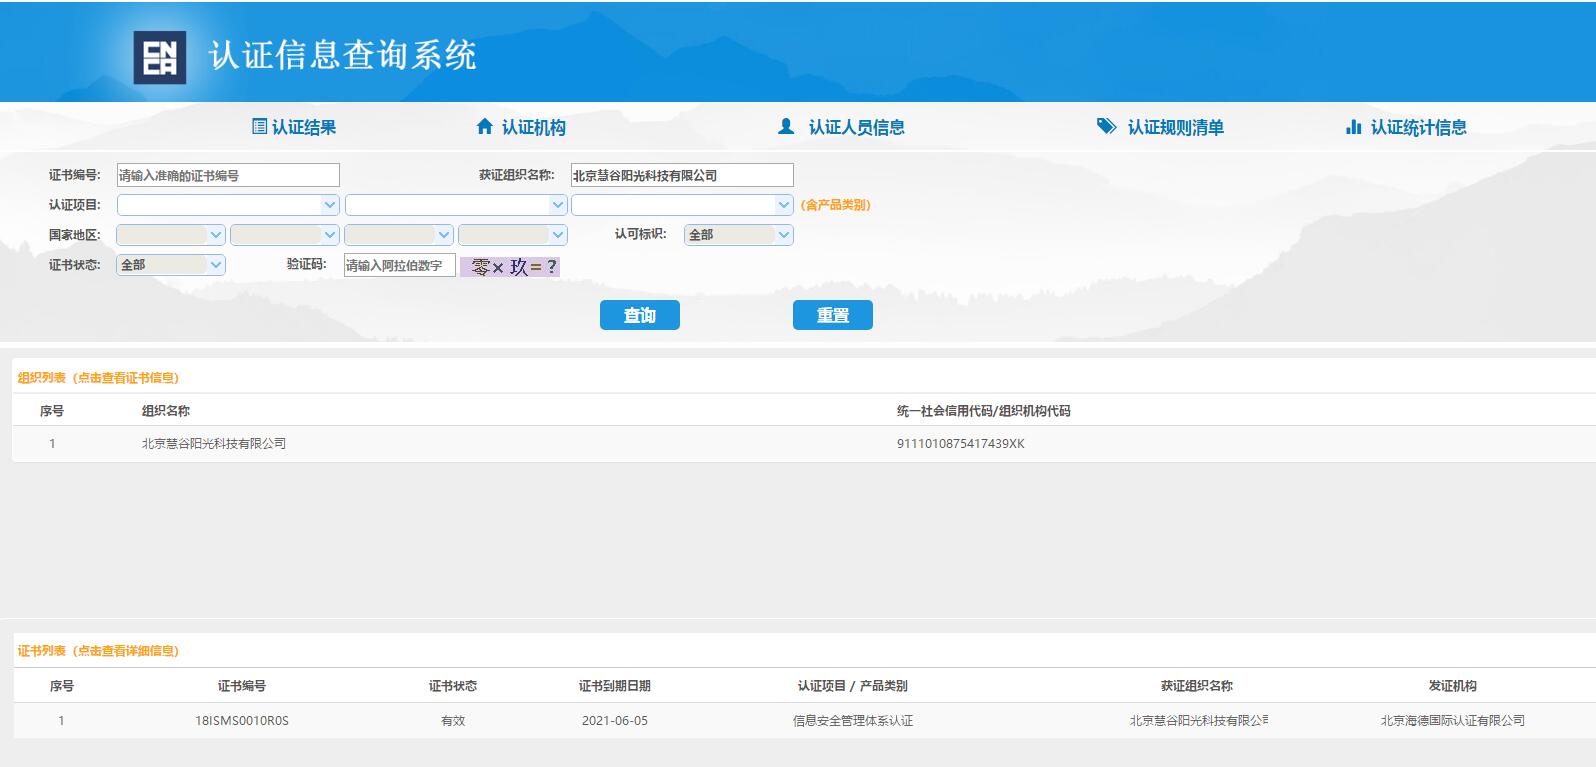Click certificate status 有效
The height and width of the screenshot is (767, 1596).
tap(453, 721)
